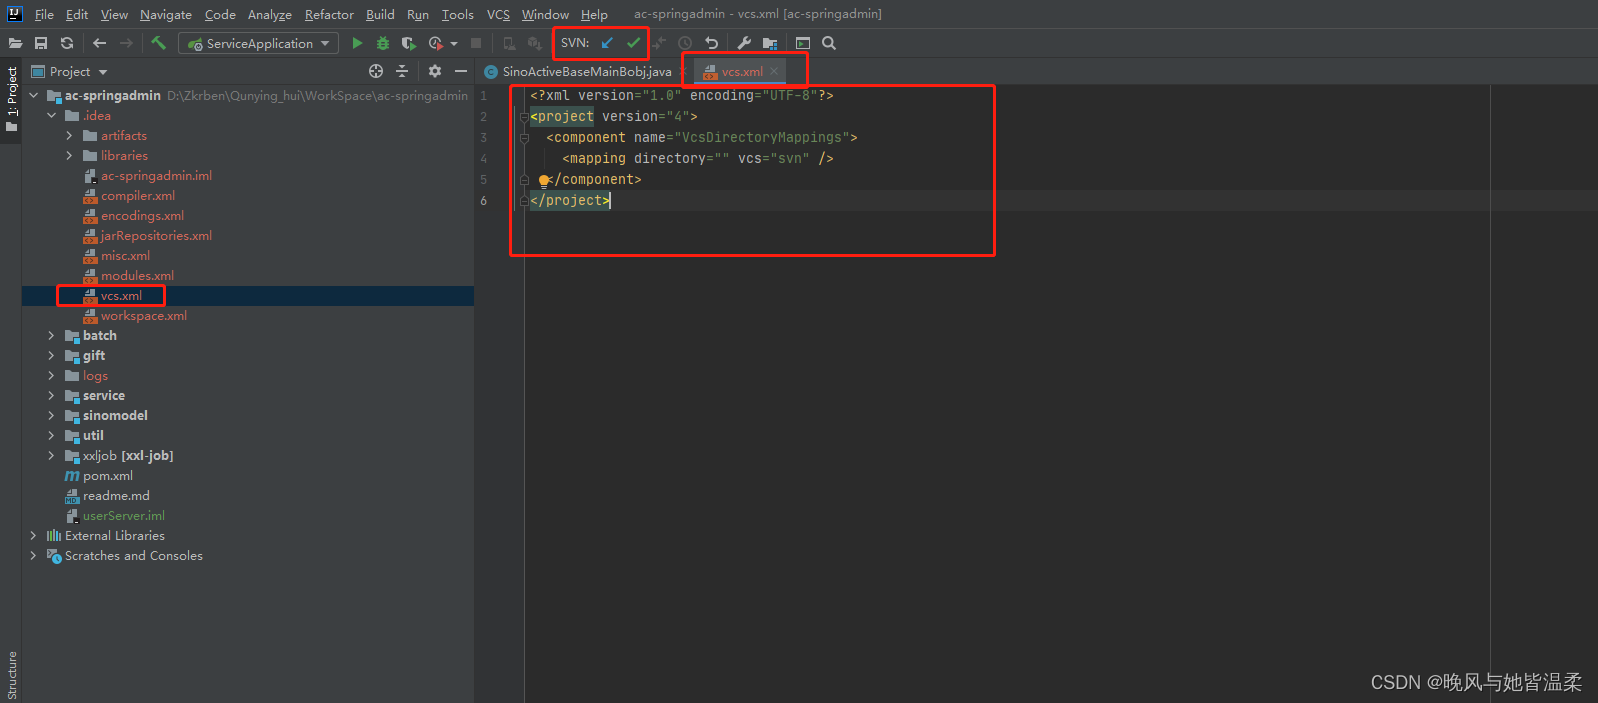This screenshot has width=1598, height=703.
Task: Collapse the ac-springadmin root node
Action: pyautogui.click(x=34, y=96)
